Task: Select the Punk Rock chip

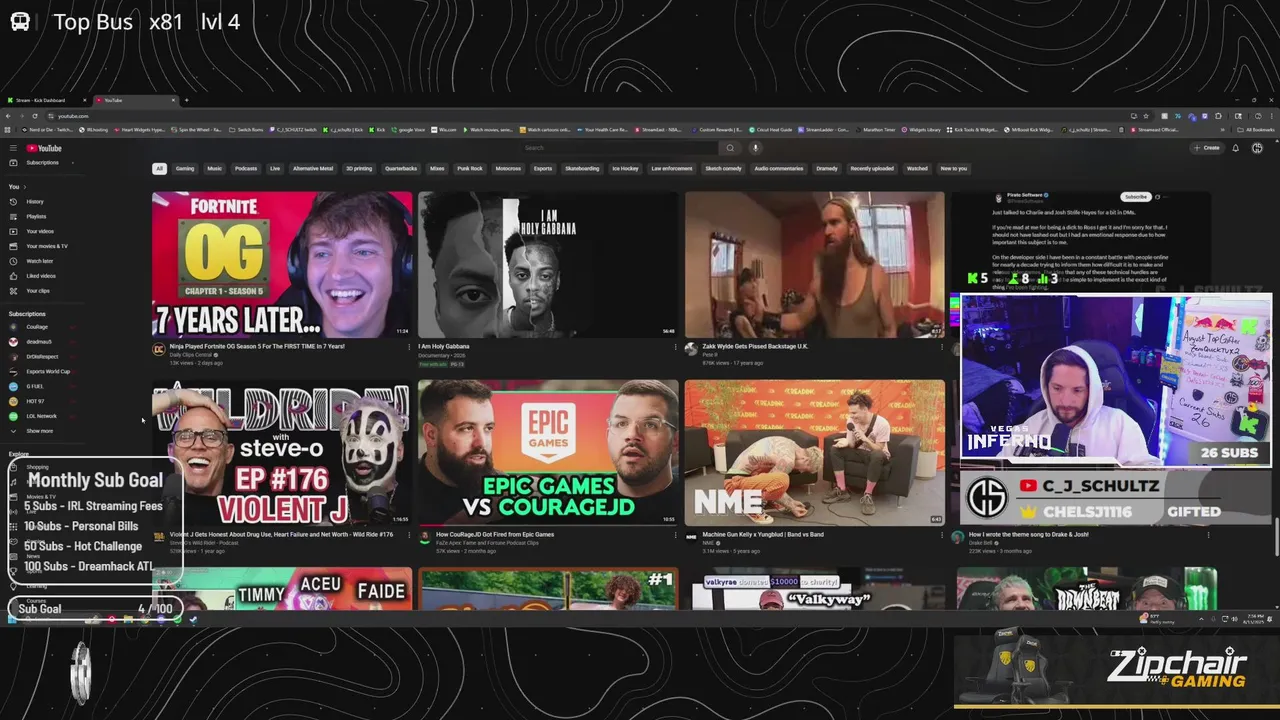Action: (470, 168)
